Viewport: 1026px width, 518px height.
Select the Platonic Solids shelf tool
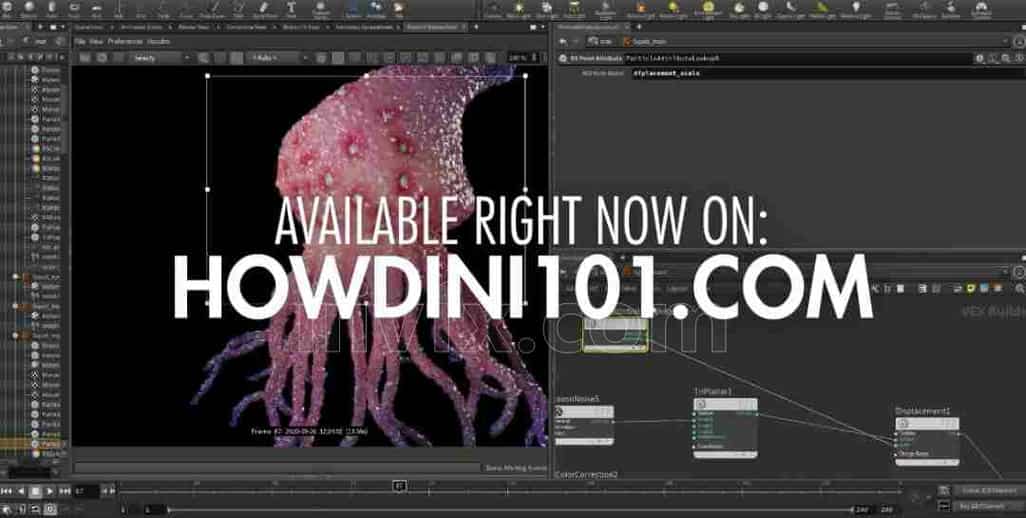321,9
